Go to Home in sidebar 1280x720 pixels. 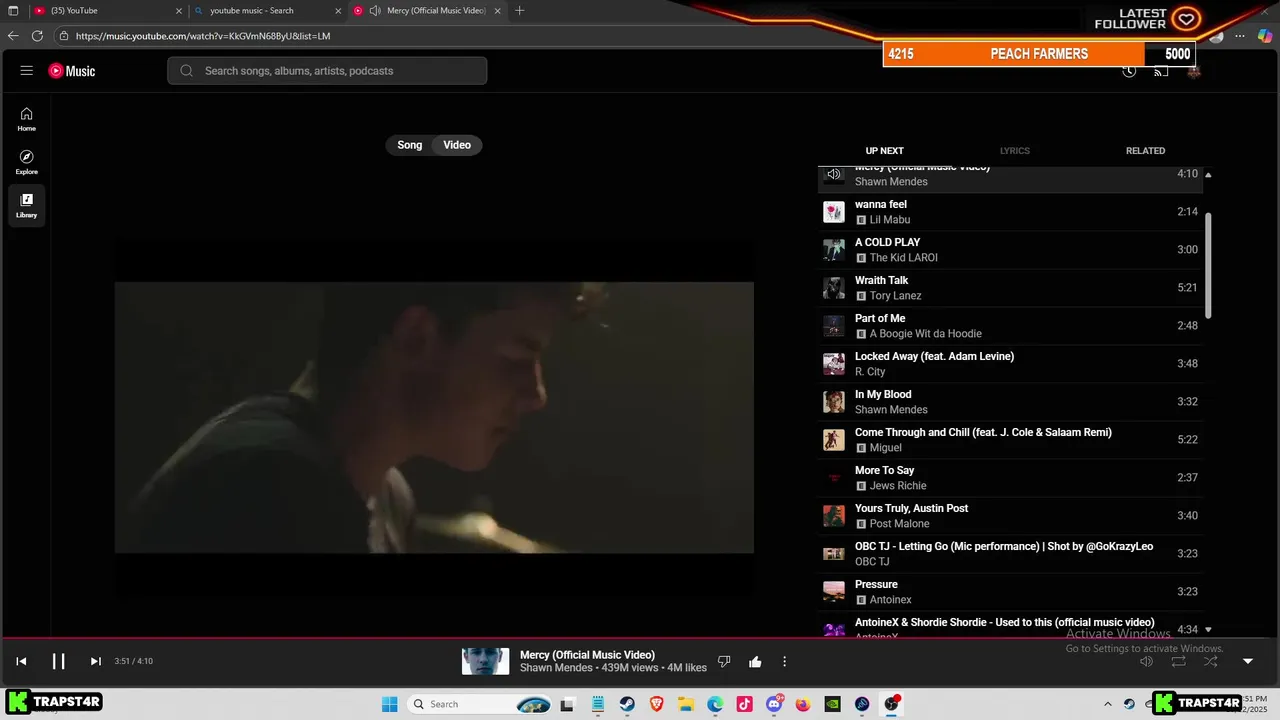click(x=27, y=119)
